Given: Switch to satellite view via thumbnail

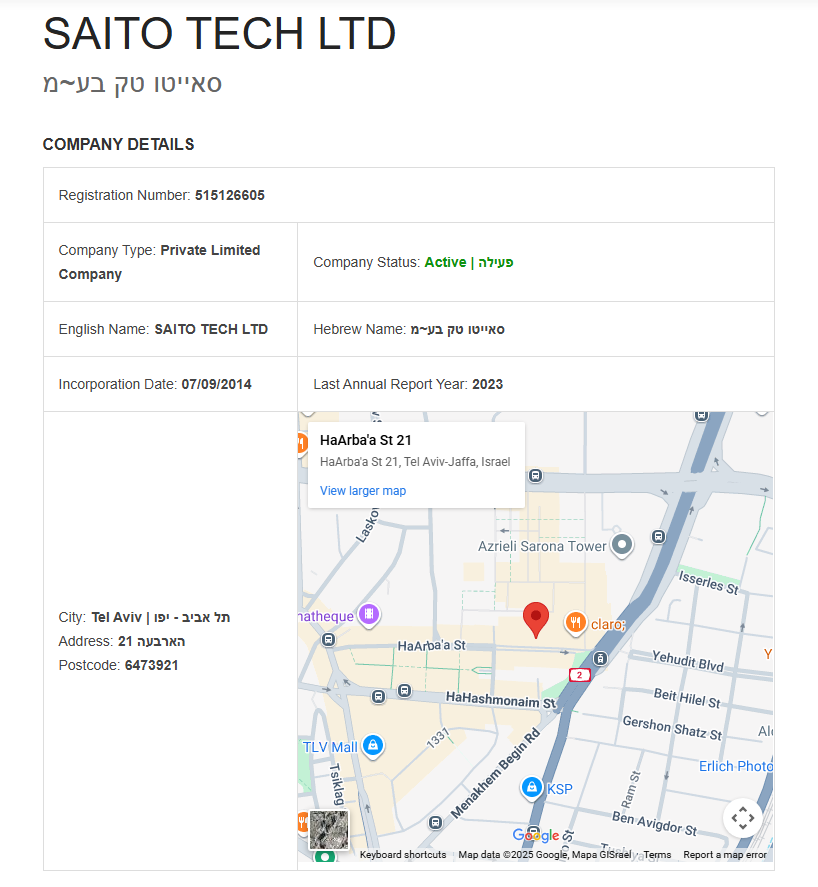Looking at the screenshot, I should coord(329,830).
